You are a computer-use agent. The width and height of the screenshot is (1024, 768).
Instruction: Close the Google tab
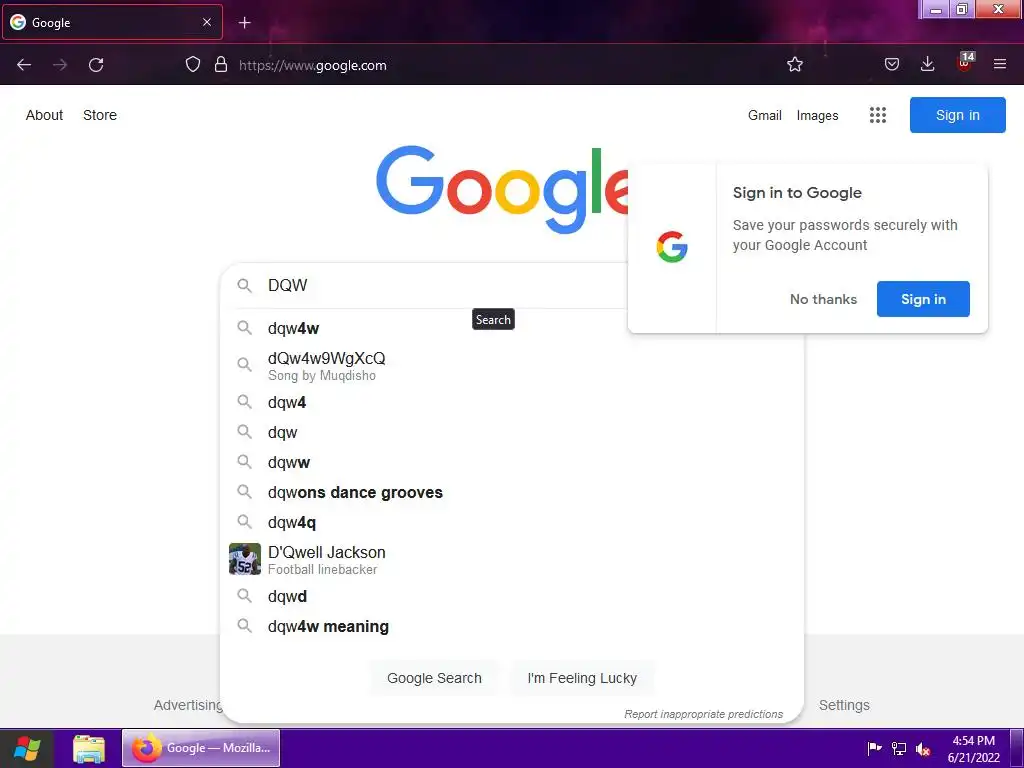pyautogui.click(x=206, y=22)
